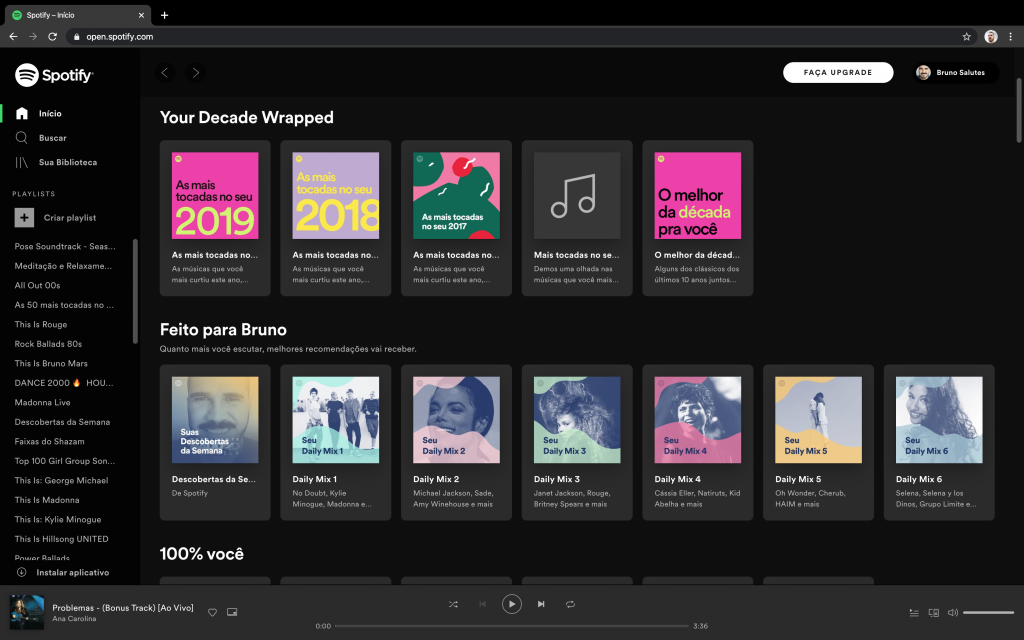
Task: Open Daily Mix 2 card
Action: click(456, 442)
